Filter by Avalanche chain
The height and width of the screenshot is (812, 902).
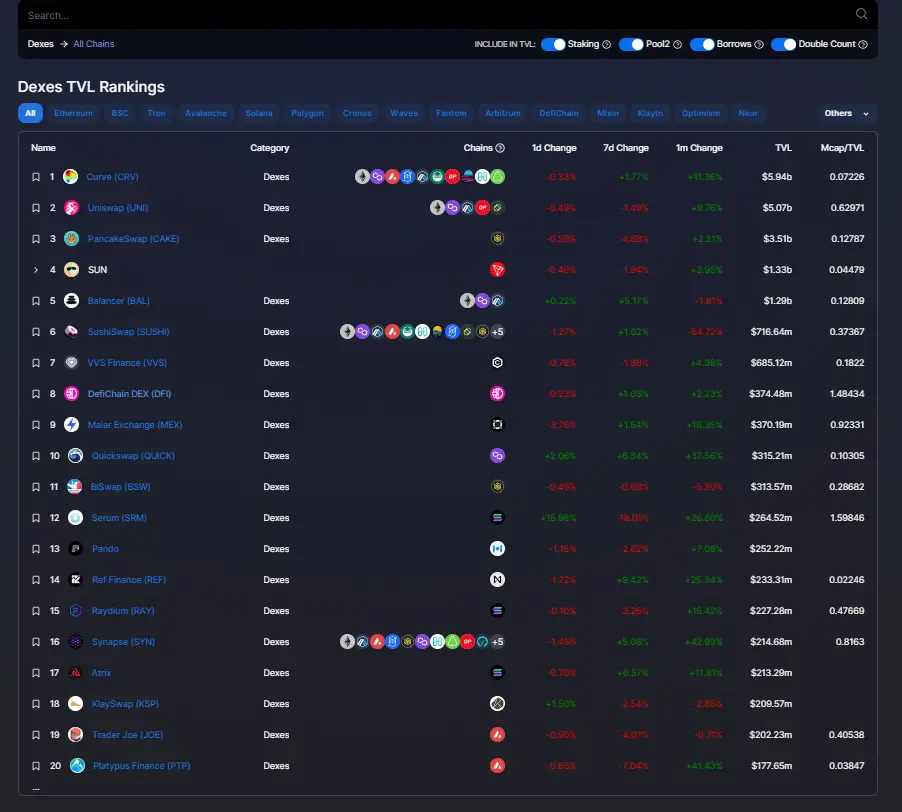coord(205,113)
